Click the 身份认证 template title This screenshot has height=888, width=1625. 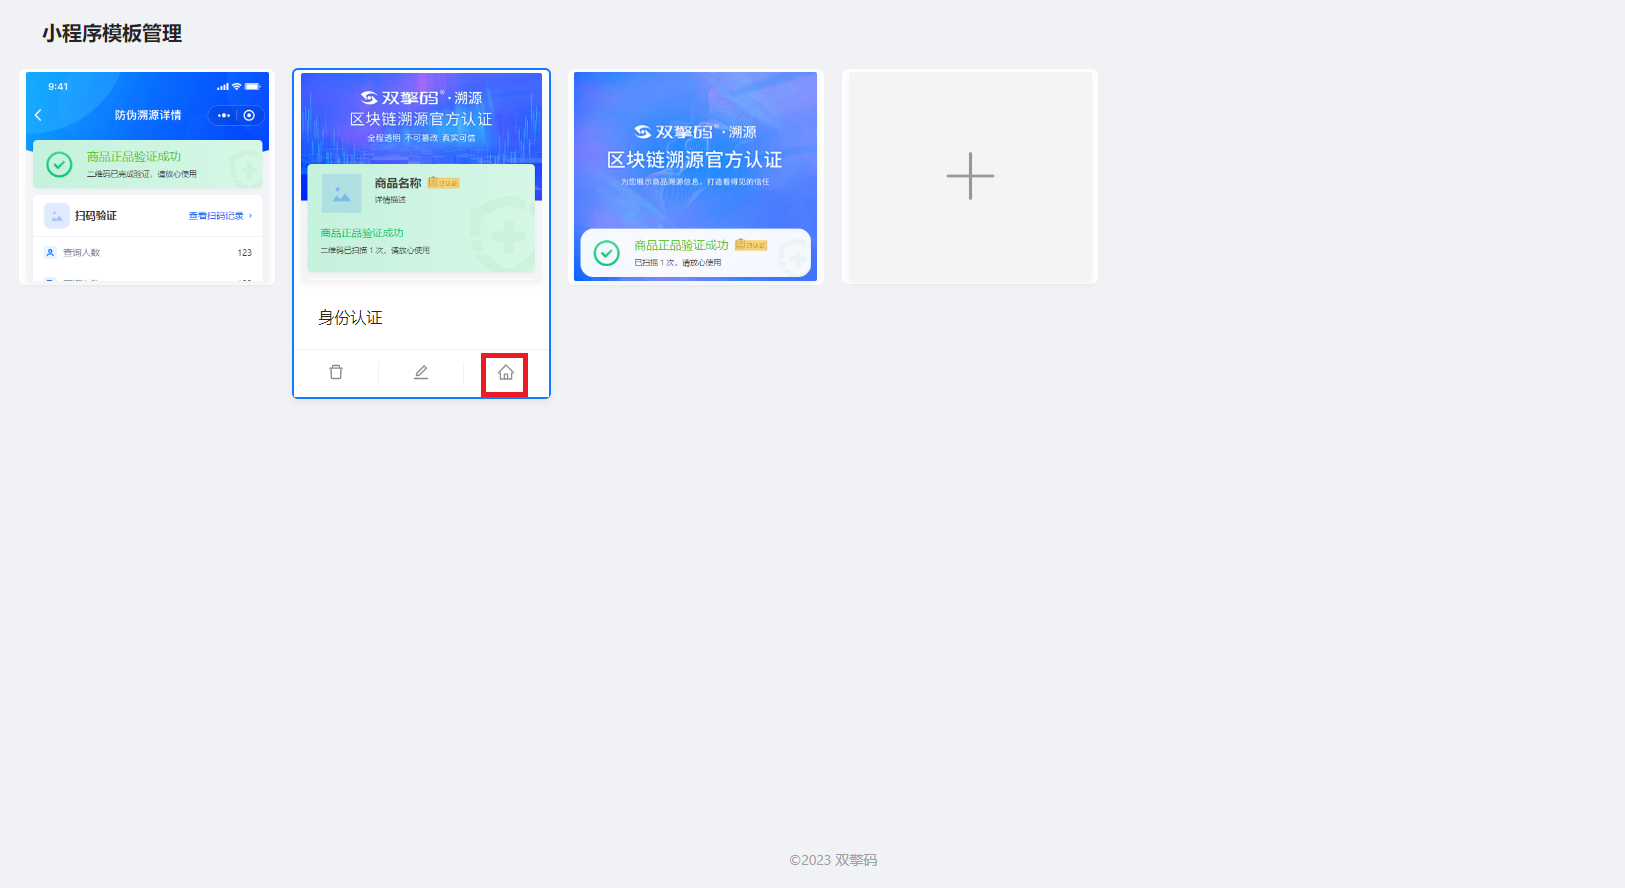click(350, 318)
